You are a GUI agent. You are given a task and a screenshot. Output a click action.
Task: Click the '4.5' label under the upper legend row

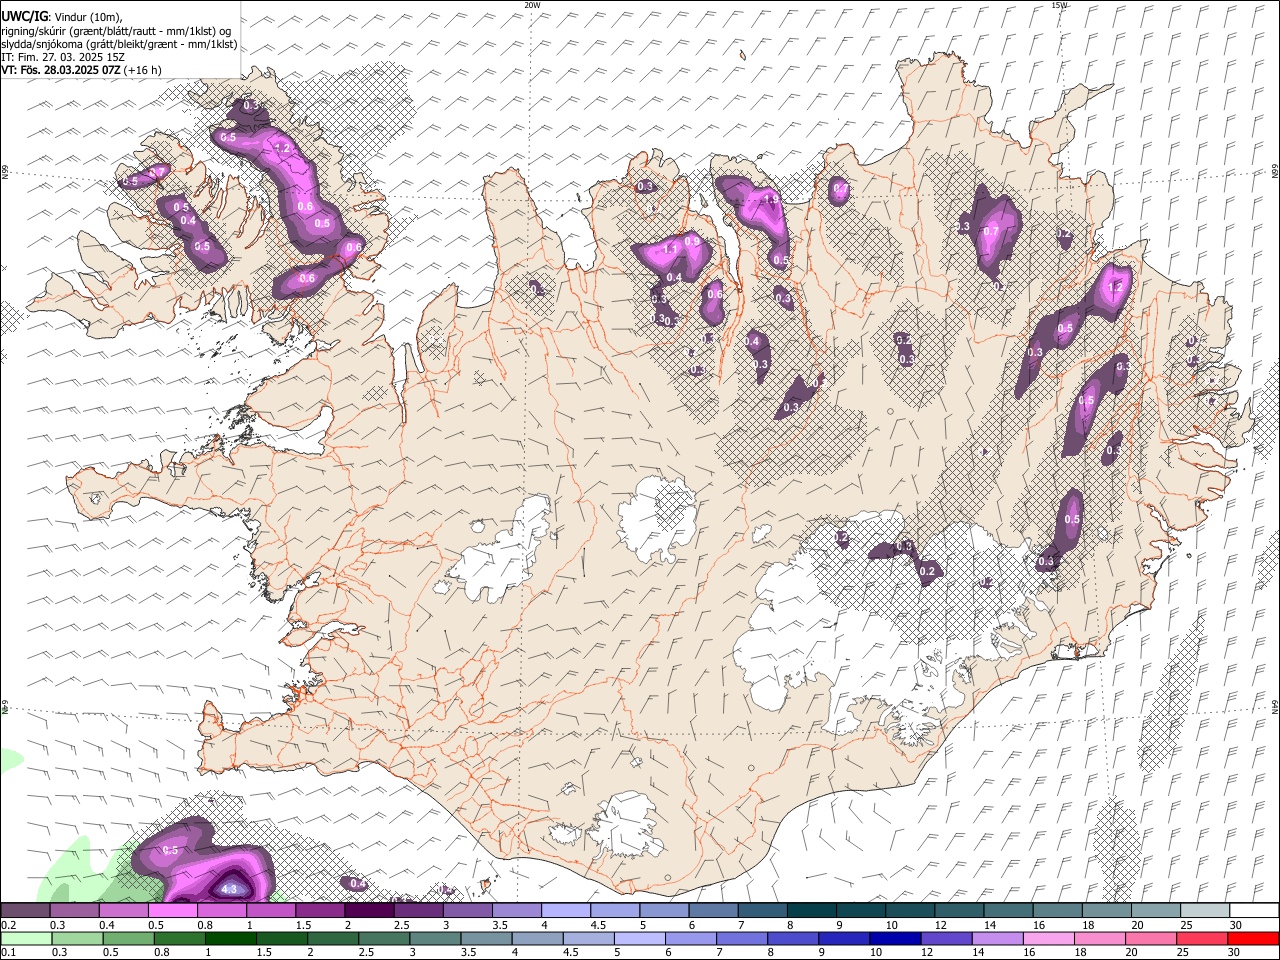[598, 925]
